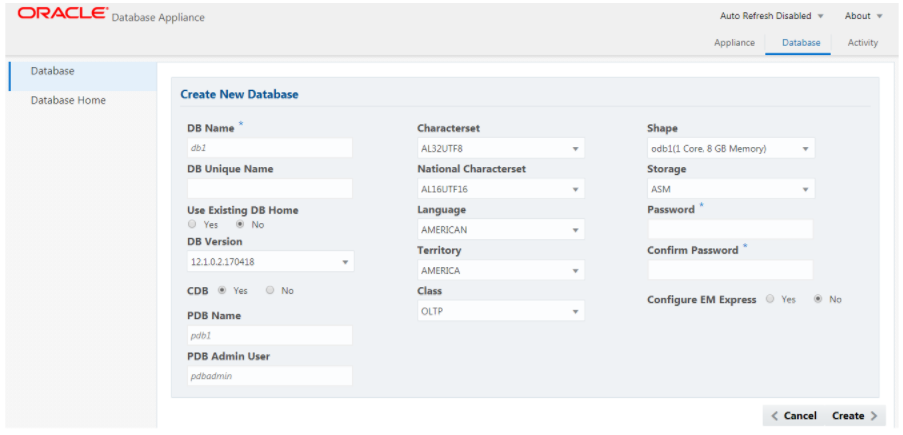The image size is (903, 435).
Task: Switch to the Appliance tab
Action: point(734,43)
